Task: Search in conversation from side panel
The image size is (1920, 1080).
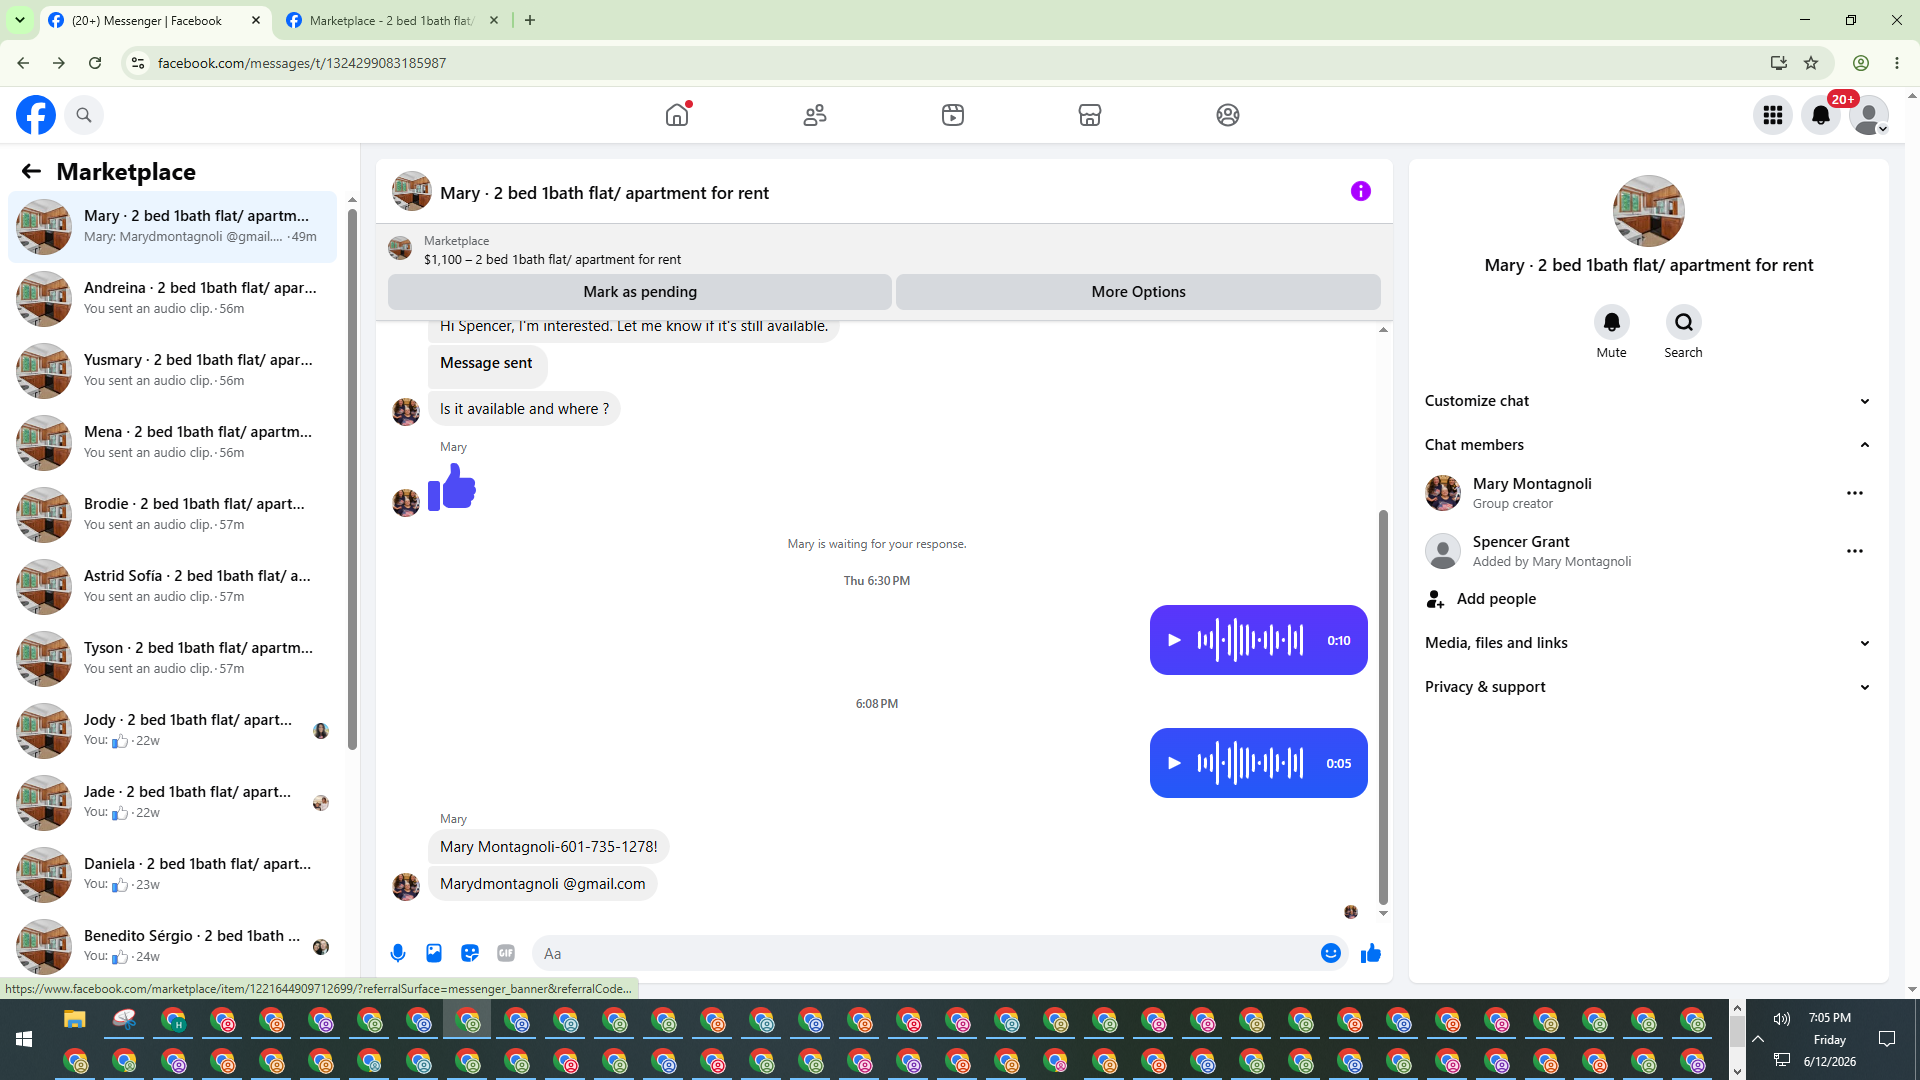Action: tap(1684, 322)
